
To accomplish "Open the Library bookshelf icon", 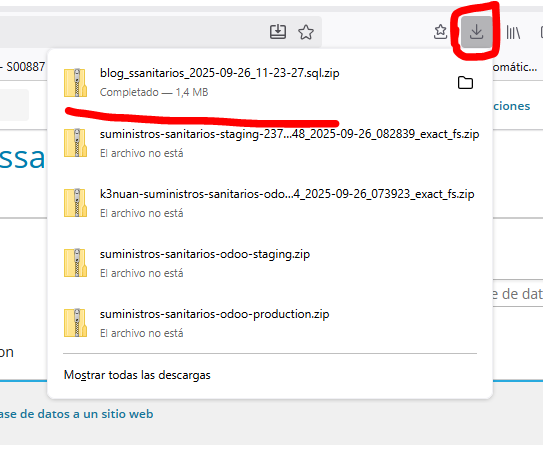I will coord(513,33).
